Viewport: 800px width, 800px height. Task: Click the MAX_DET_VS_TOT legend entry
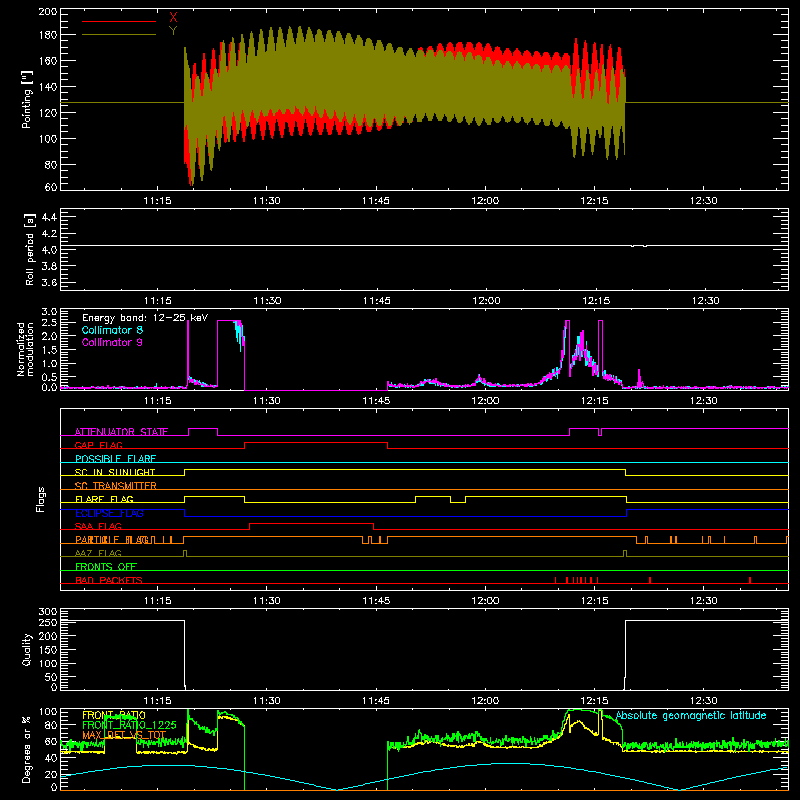click(124, 735)
